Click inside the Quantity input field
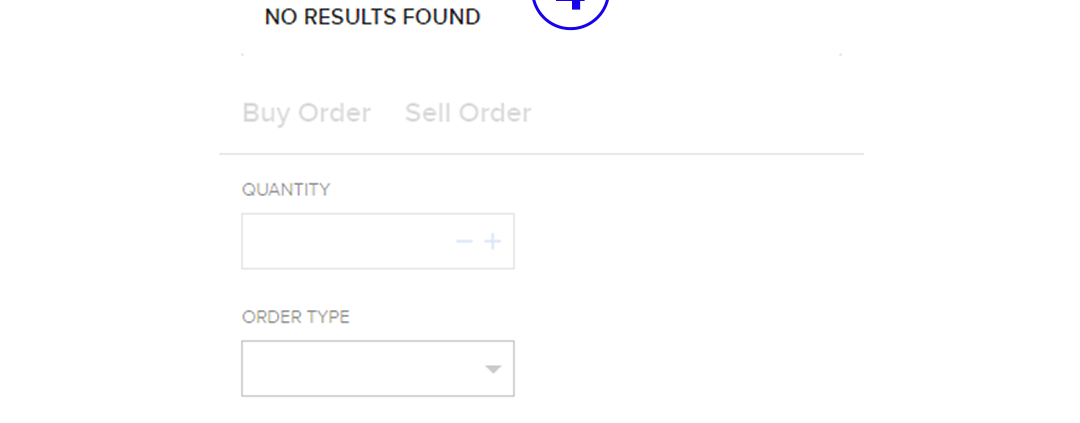The height and width of the screenshot is (423, 1080). [x=345, y=241]
